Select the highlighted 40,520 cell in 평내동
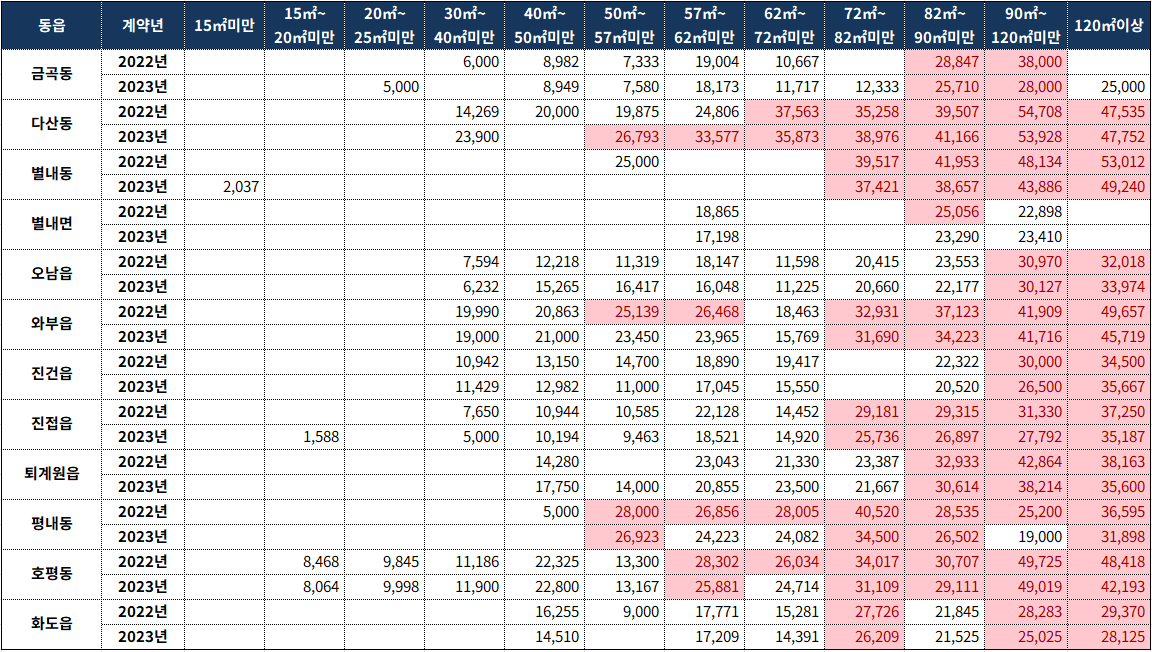Viewport: 1152px width, 652px height. pos(865,512)
